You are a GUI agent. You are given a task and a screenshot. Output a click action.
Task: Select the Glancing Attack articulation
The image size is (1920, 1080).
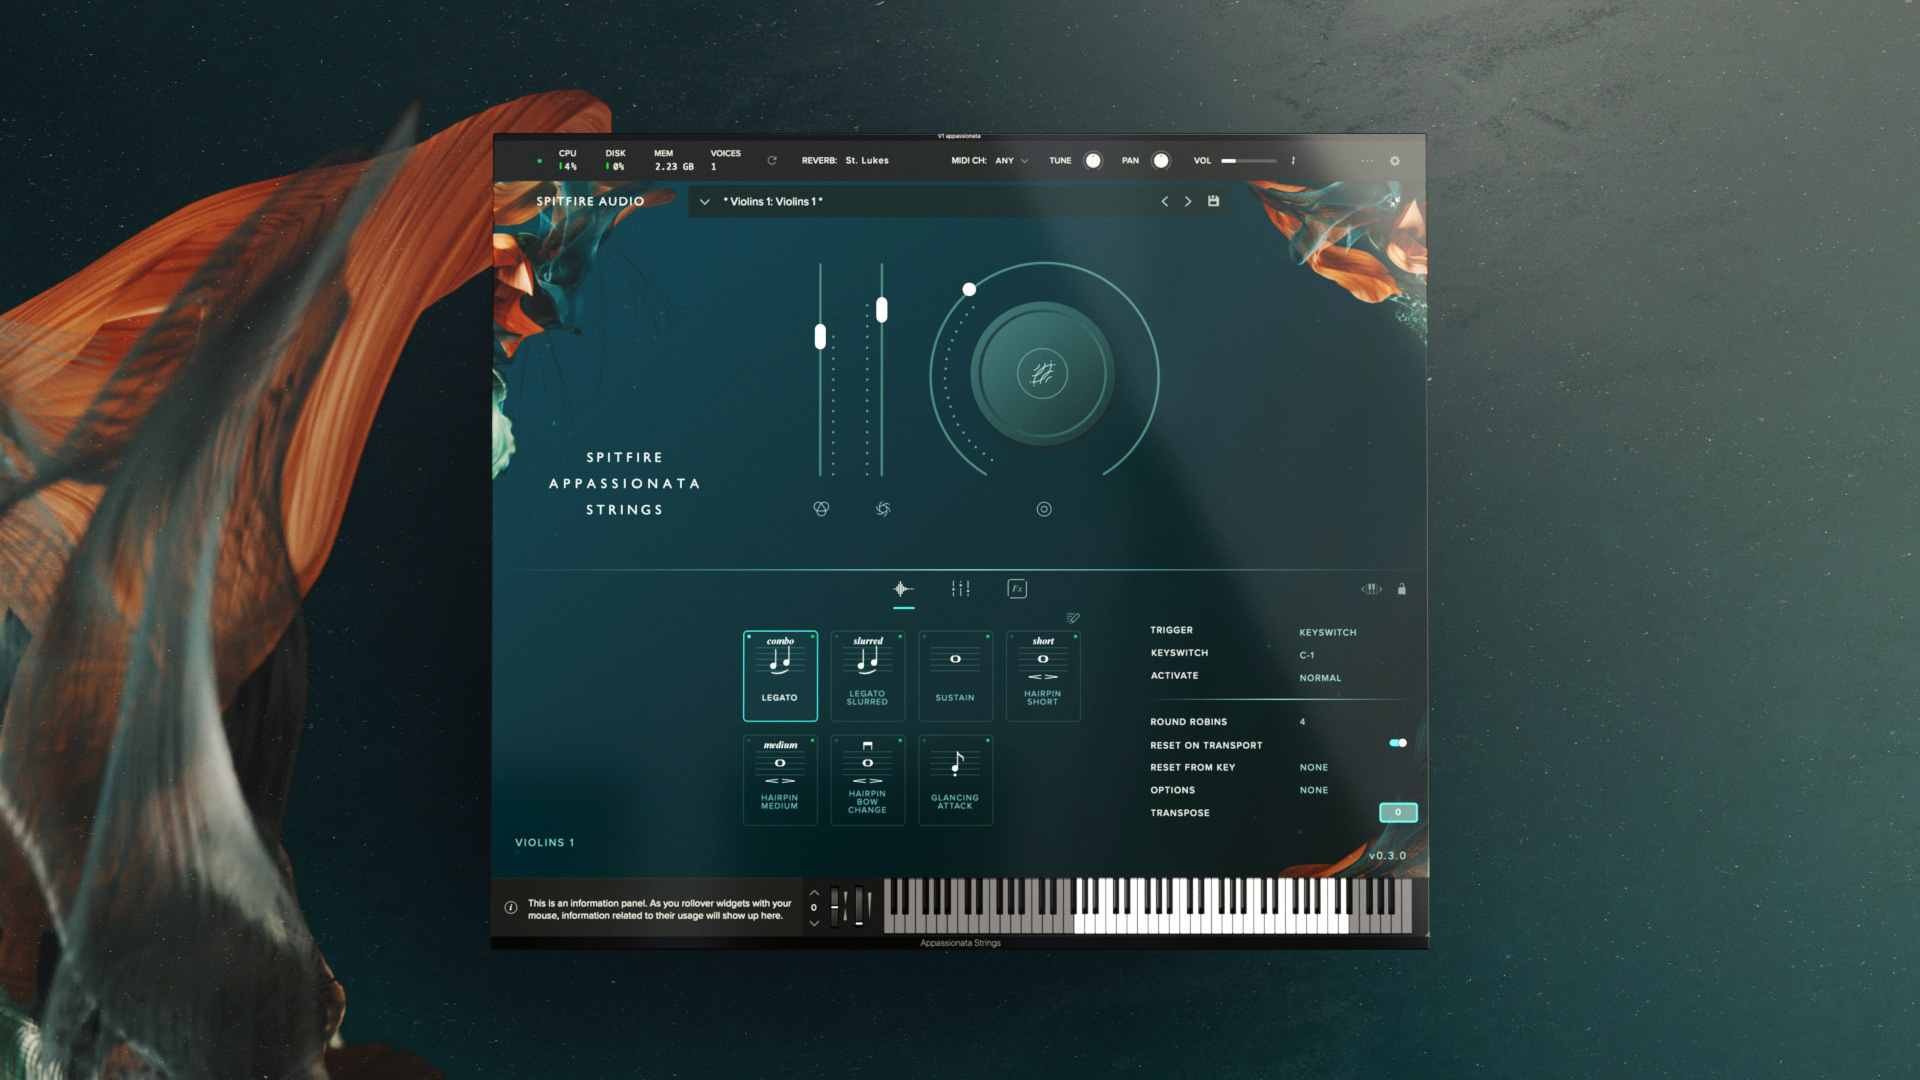pyautogui.click(x=955, y=780)
